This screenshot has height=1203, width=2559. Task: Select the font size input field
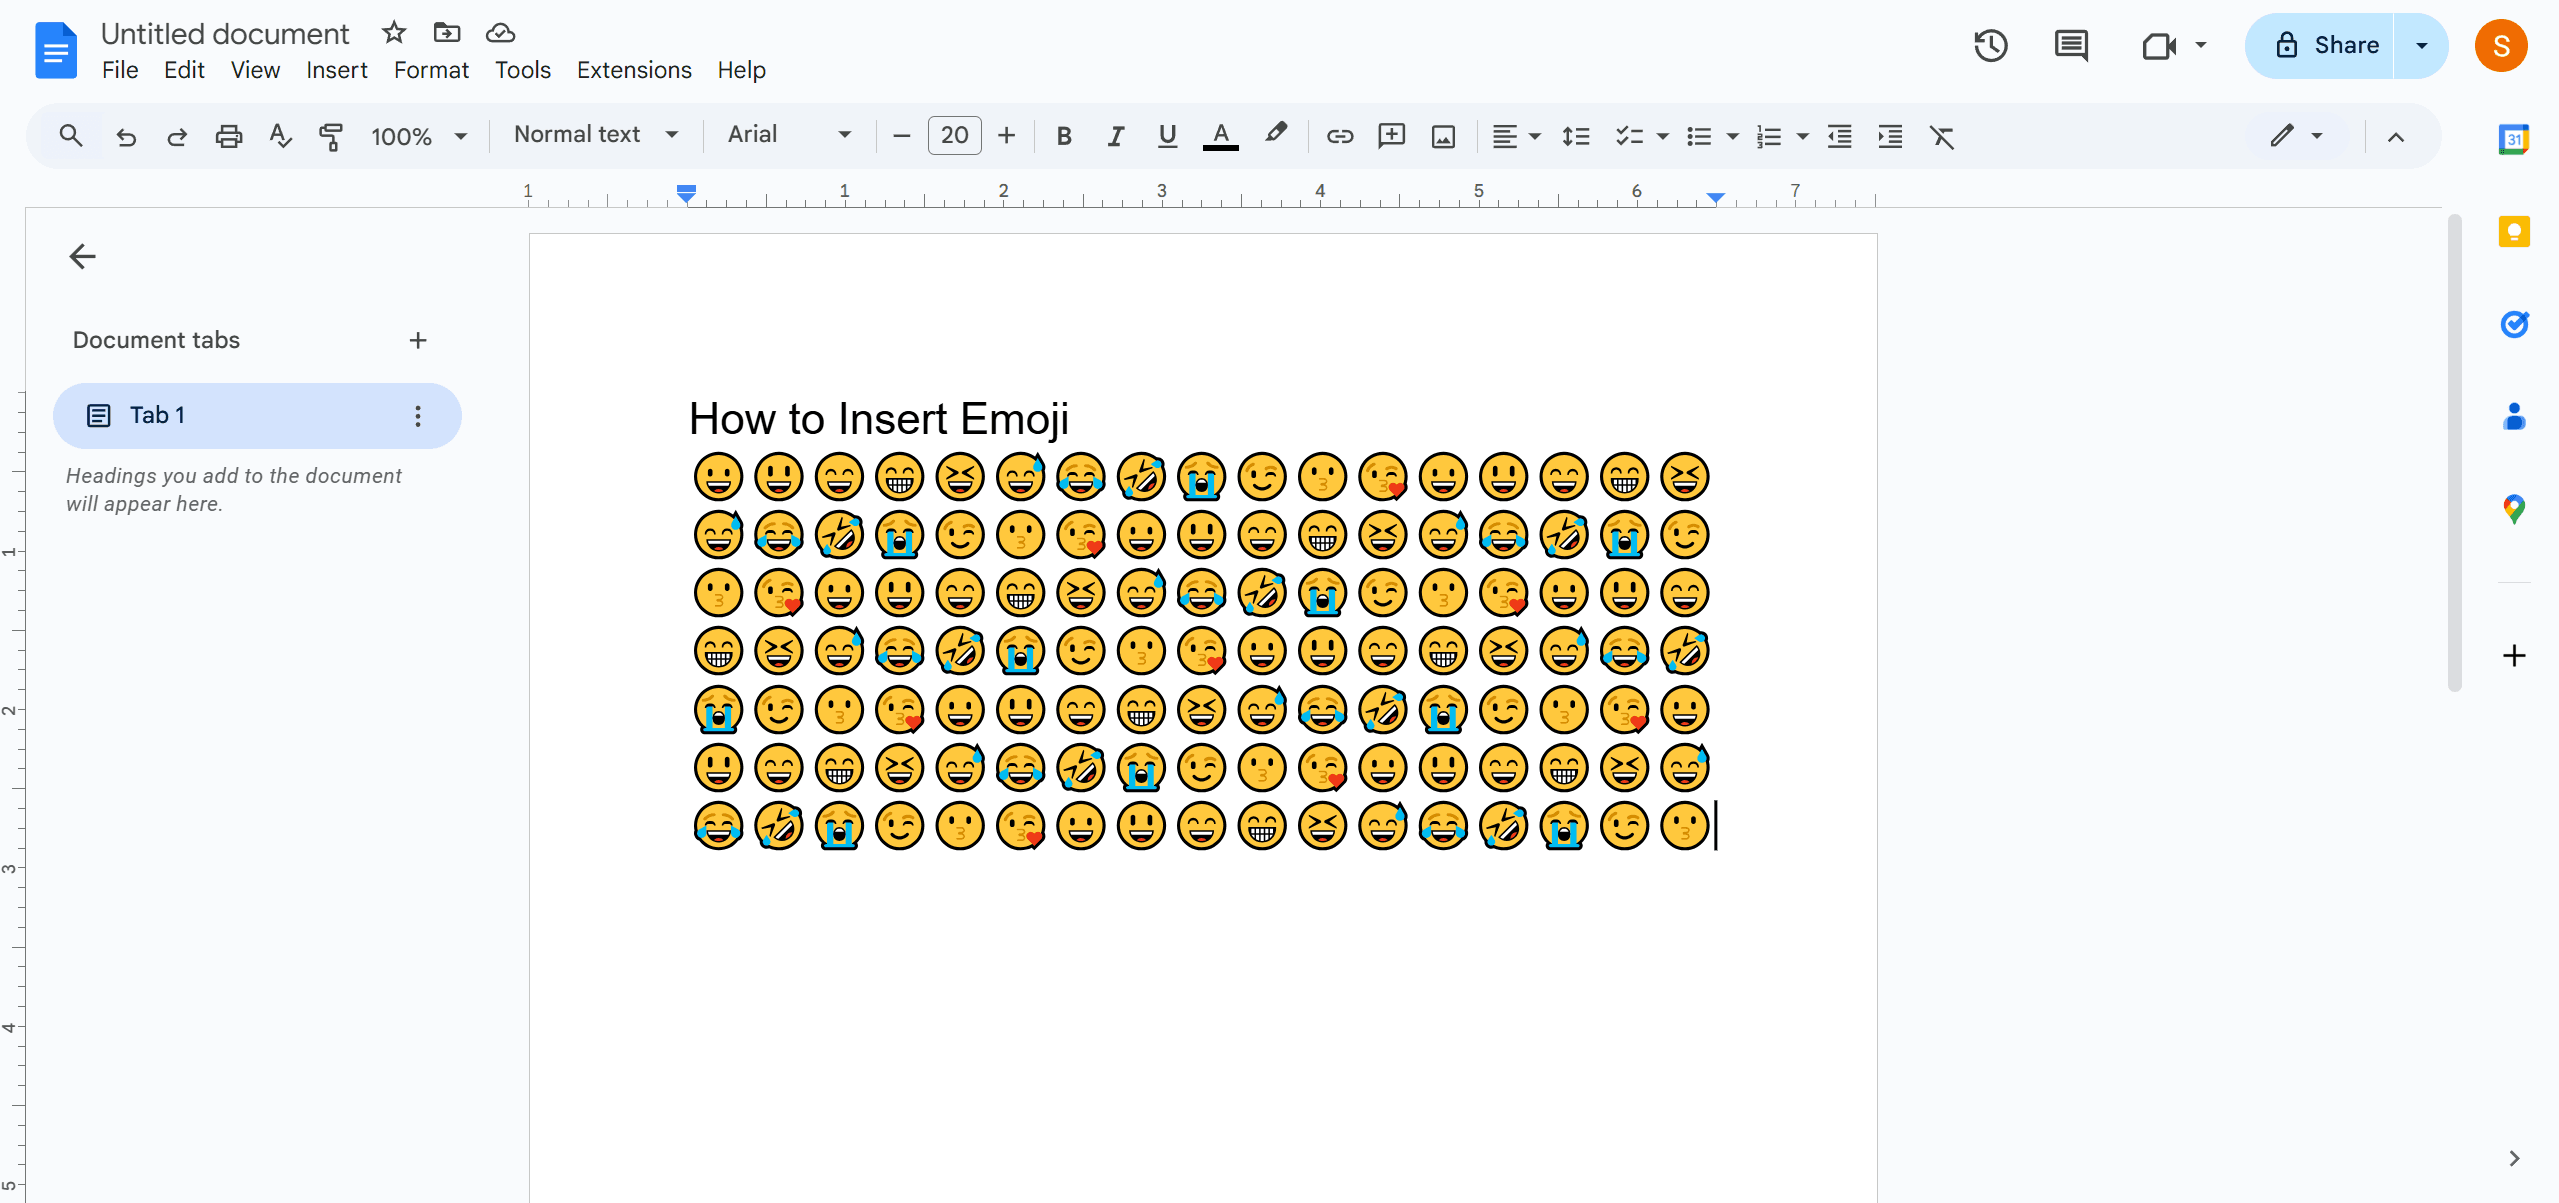[x=953, y=135]
